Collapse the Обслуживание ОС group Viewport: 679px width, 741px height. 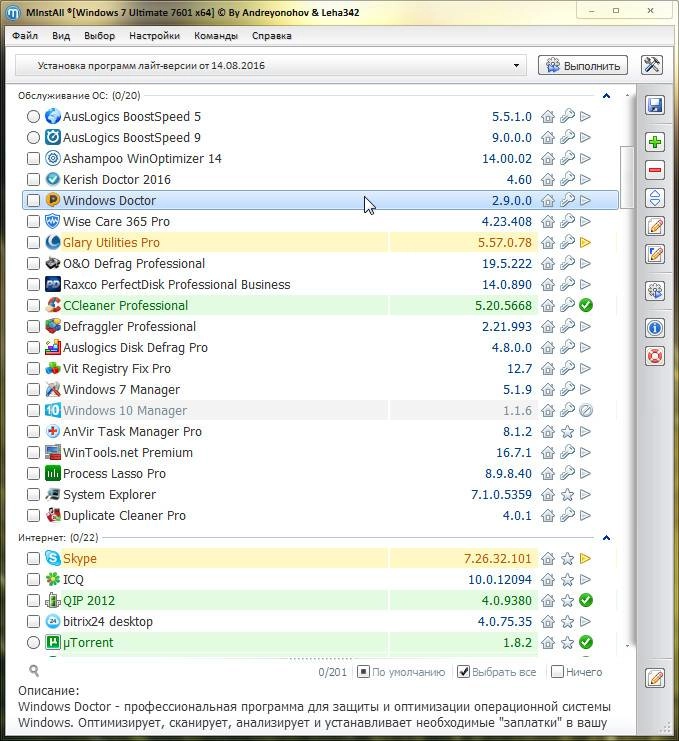pyautogui.click(x=606, y=96)
